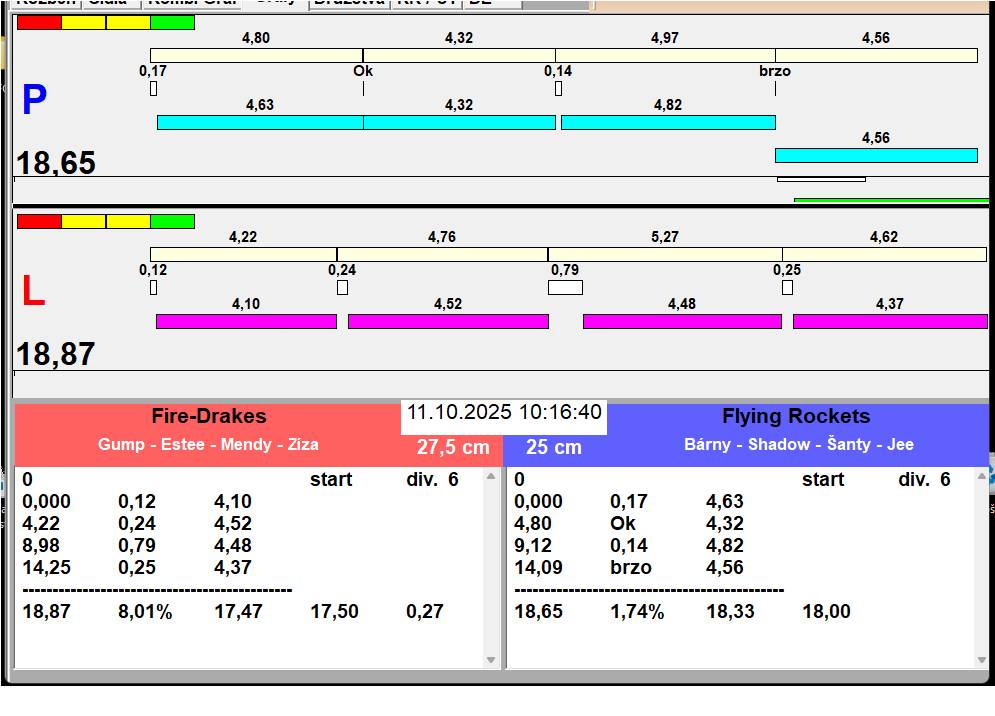The image size is (995, 716).
Task: Click the 0,14 changeover box in P lane
Action: point(558,89)
